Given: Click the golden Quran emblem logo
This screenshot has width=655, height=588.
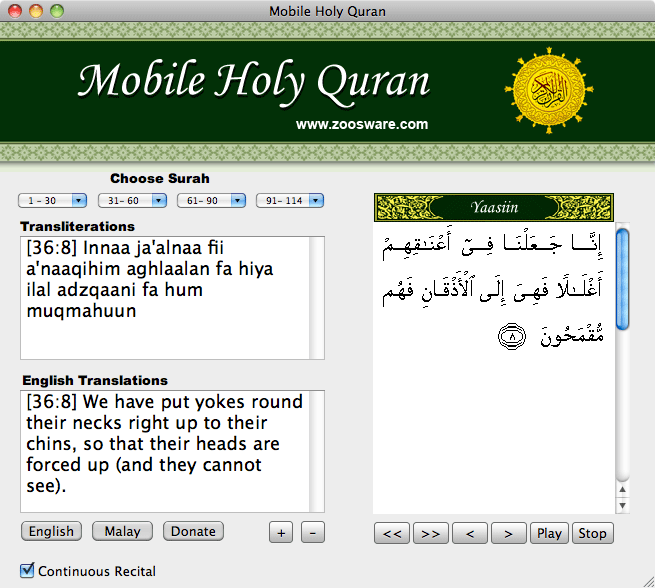Looking at the screenshot, I should point(549,90).
